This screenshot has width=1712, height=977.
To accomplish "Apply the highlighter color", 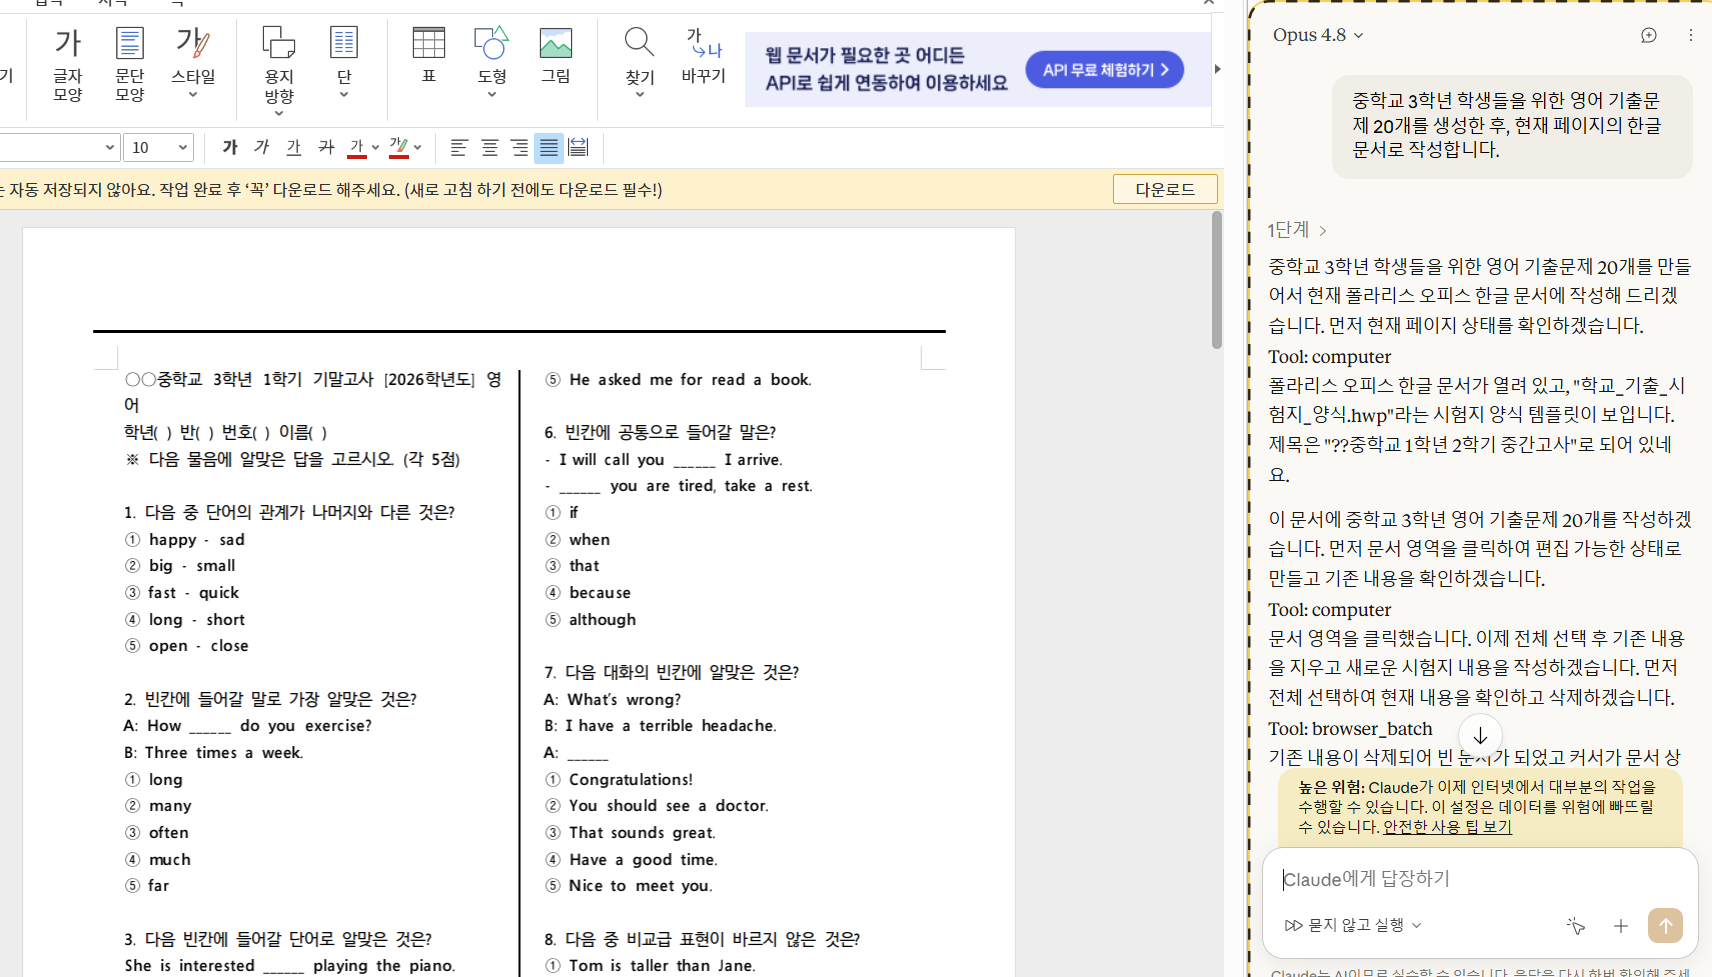I will click(399, 147).
